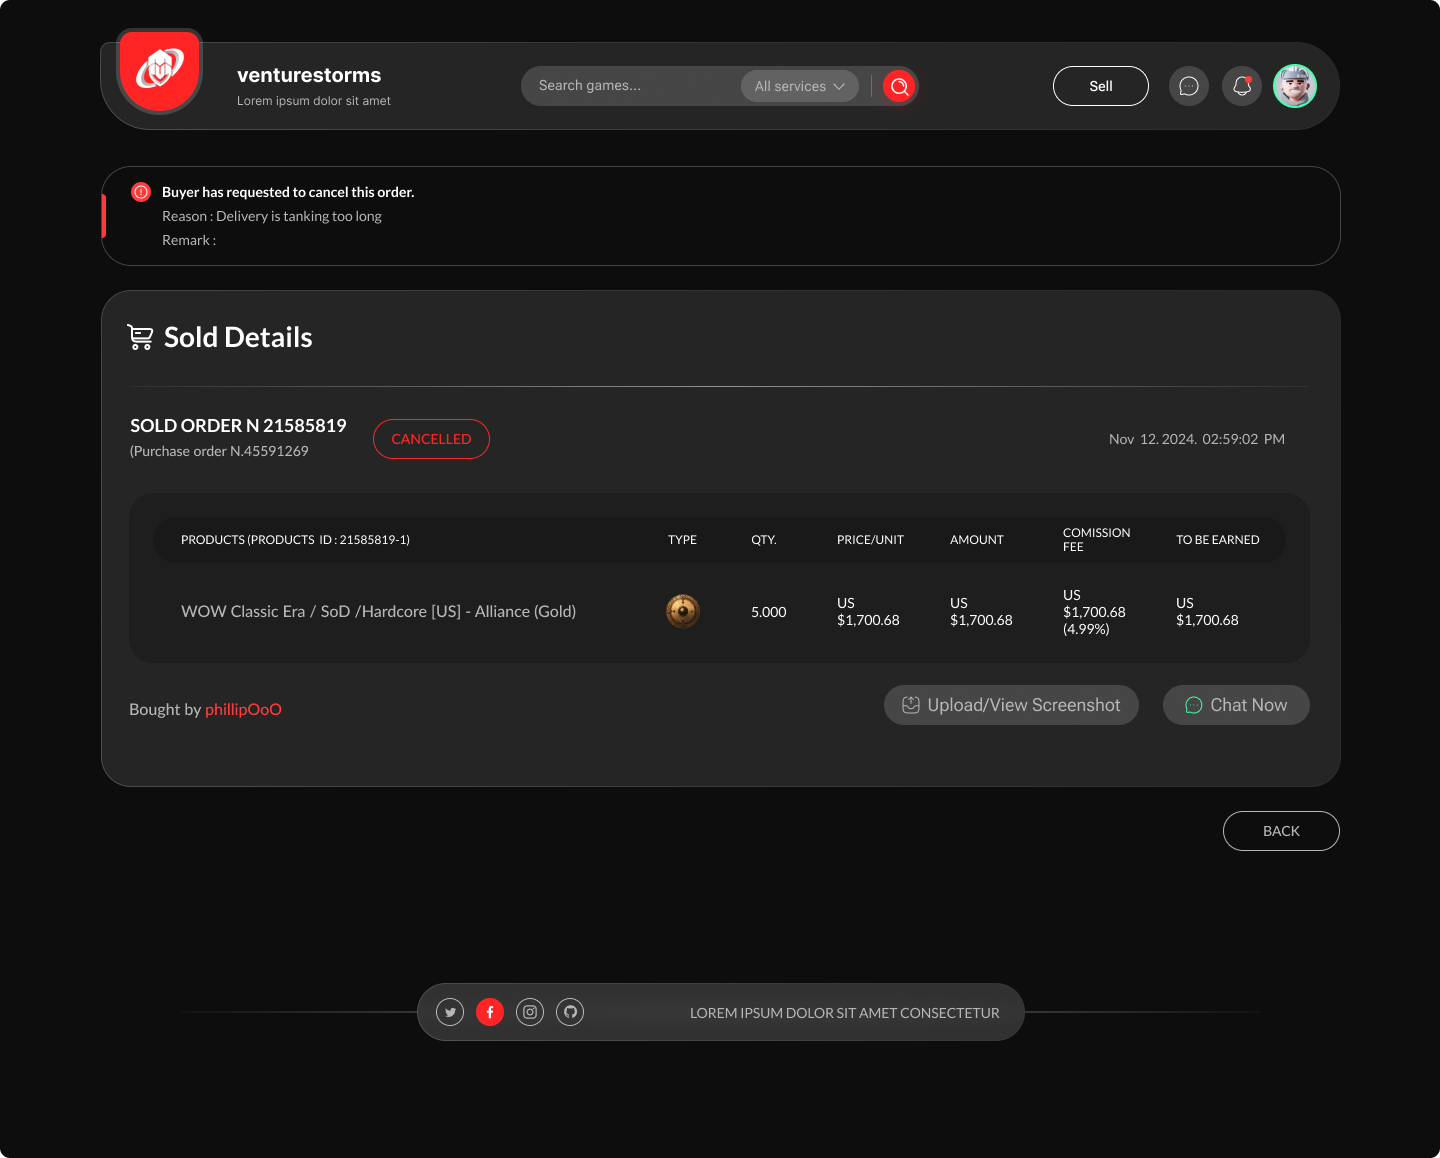This screenshot has width=1440, height=1158.
Task: Click the venturestorms site title
Action: click(309, 75)
